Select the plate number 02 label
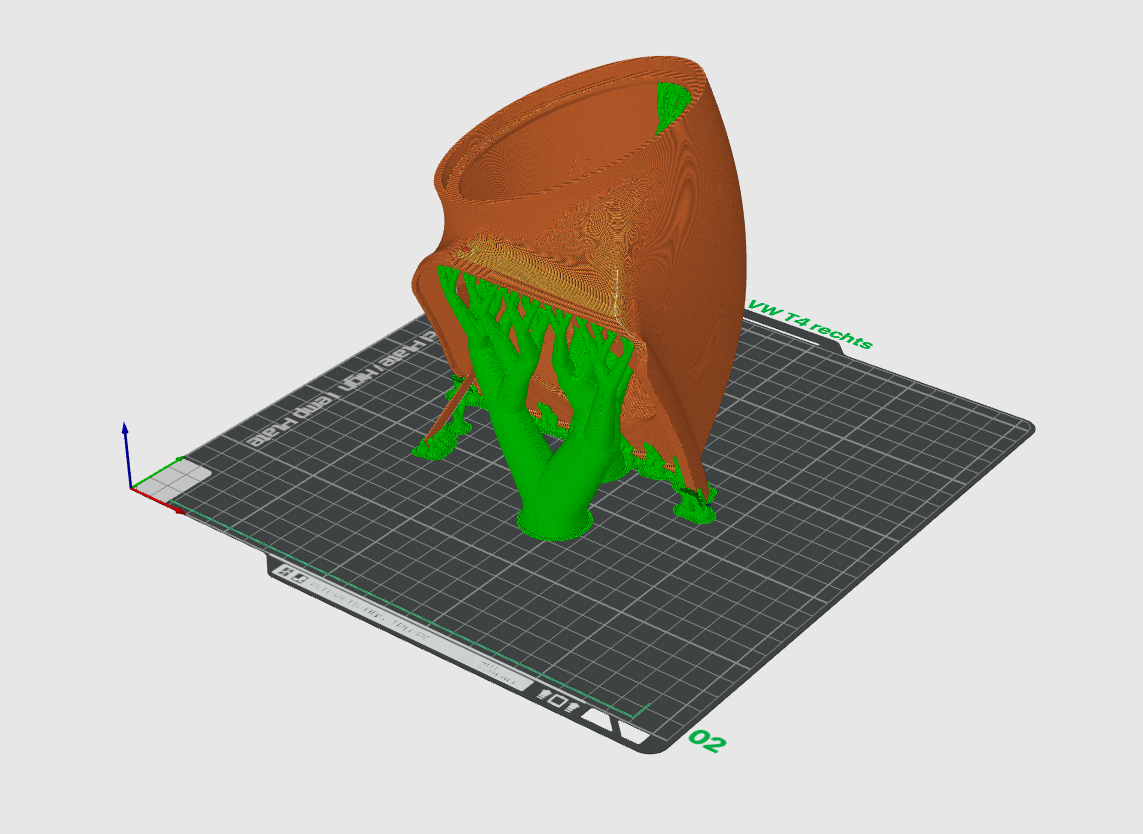 (709, 742)
